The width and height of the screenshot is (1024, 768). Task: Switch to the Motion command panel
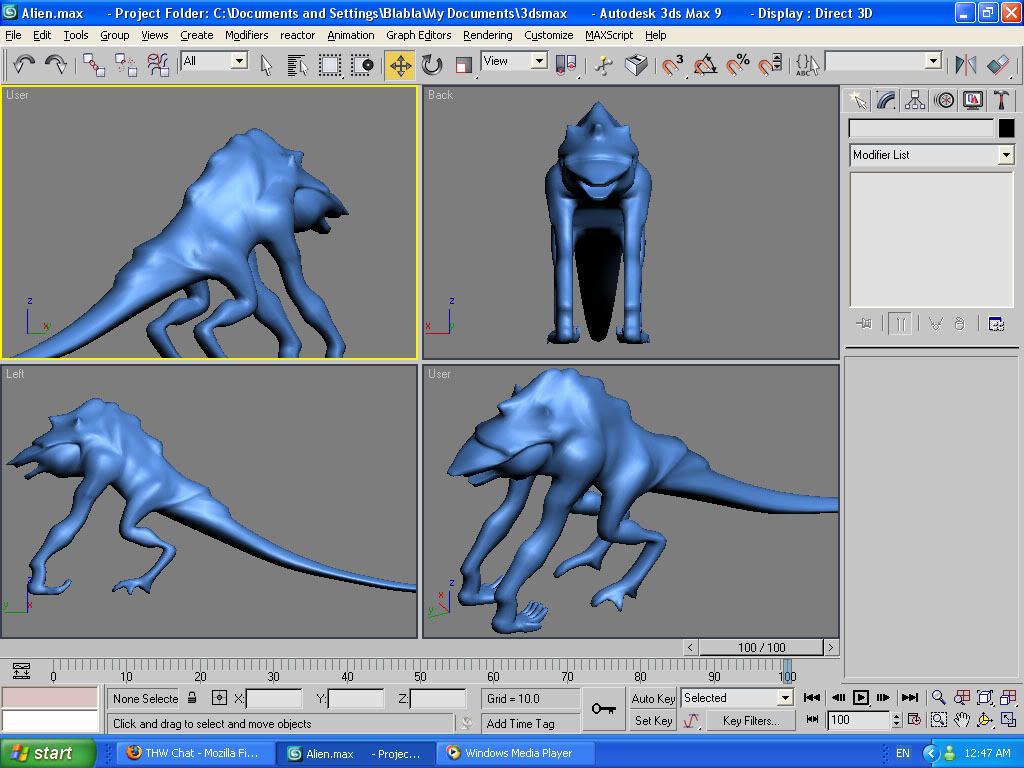(x=944, y=101)
